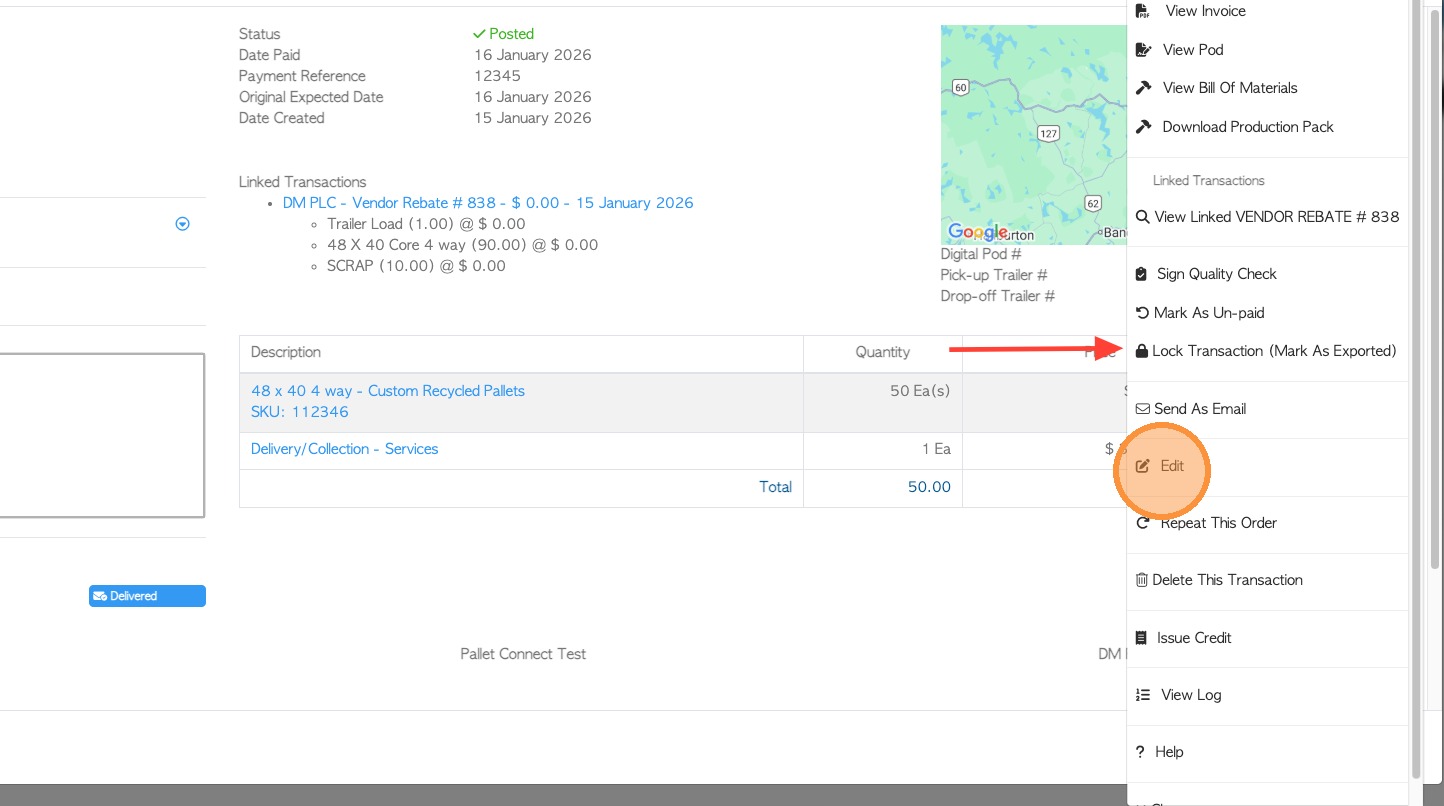The width and height of the screenshot is (1444, 806).
Task: Open the Delivery/Collection - Services link
Action: point(345,449)
